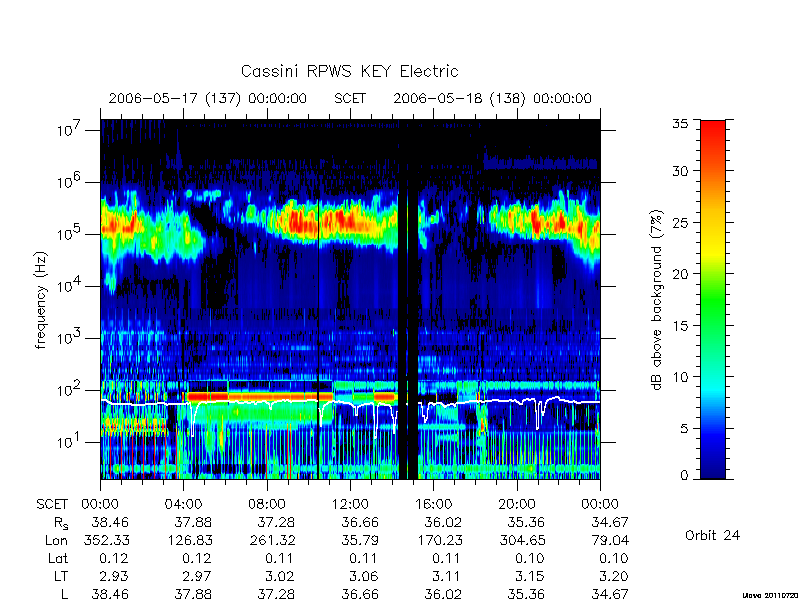Click the 10^2 frequency tick label
800x600 pixels.
click(71, 390)
